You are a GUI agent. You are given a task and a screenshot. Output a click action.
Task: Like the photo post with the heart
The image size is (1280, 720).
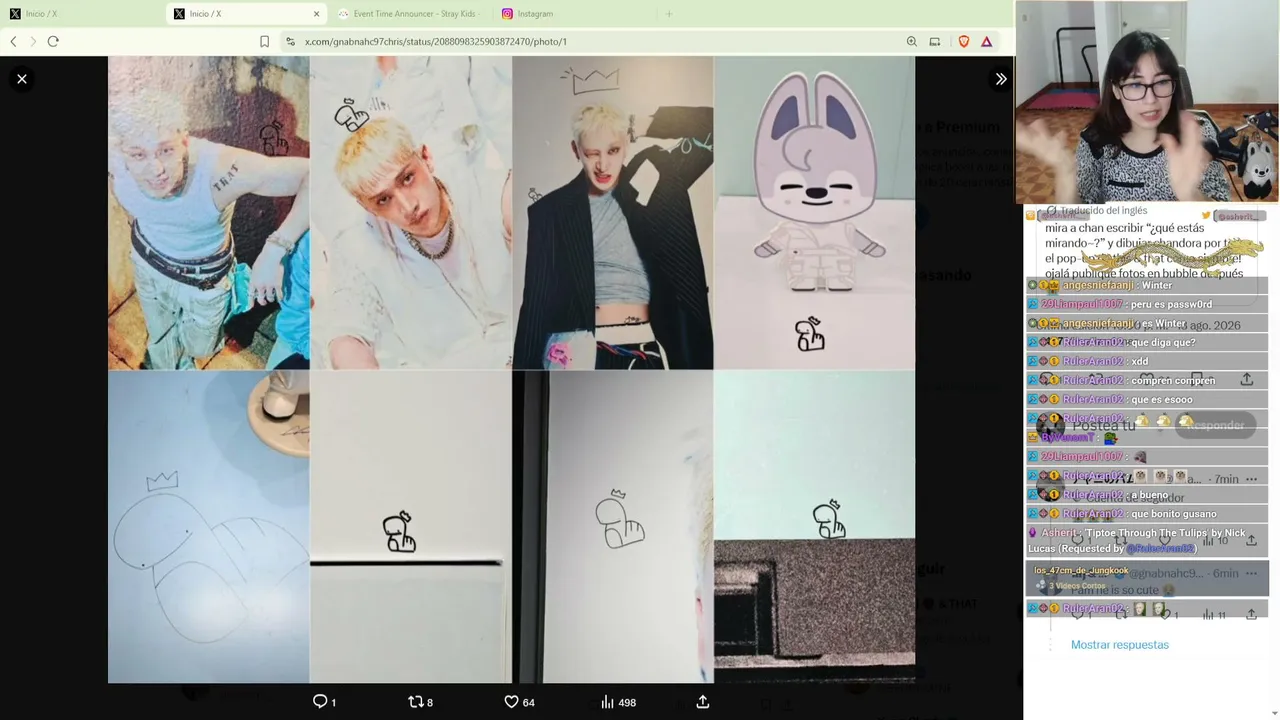(519, 702)
